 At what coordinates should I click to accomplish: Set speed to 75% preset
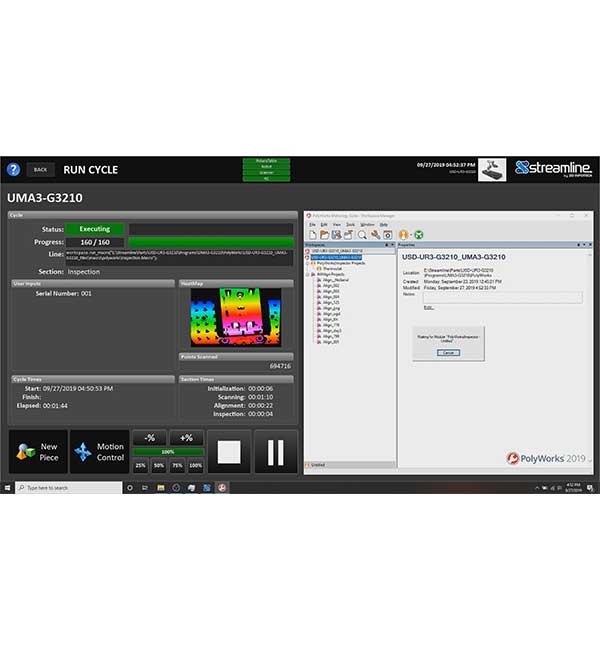click(x=176, y=465)
